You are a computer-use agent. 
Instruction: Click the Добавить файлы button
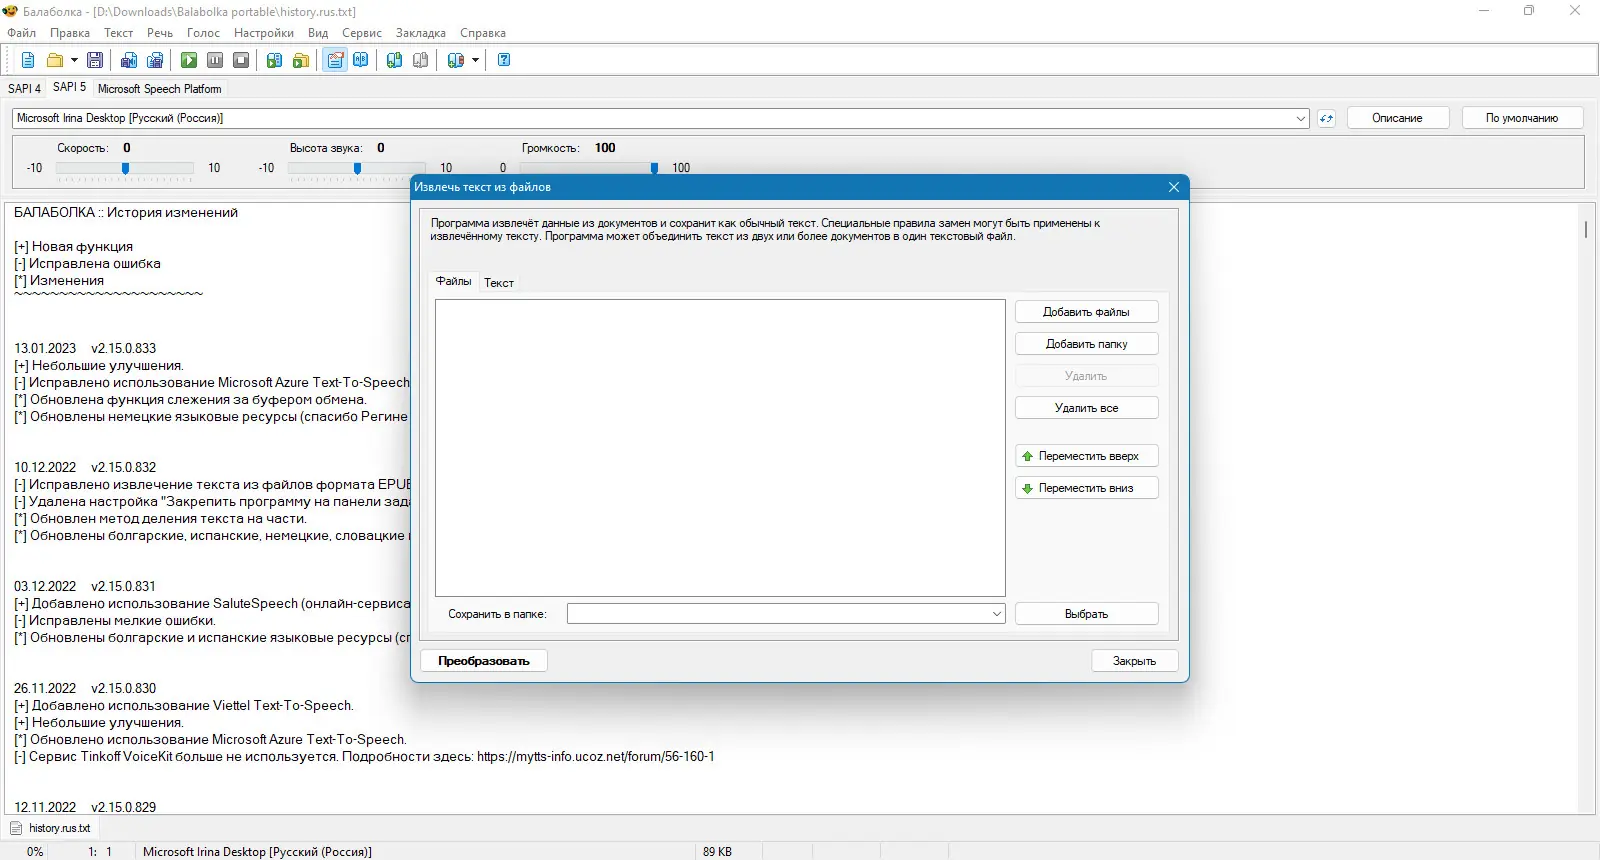pos(1086,312)
